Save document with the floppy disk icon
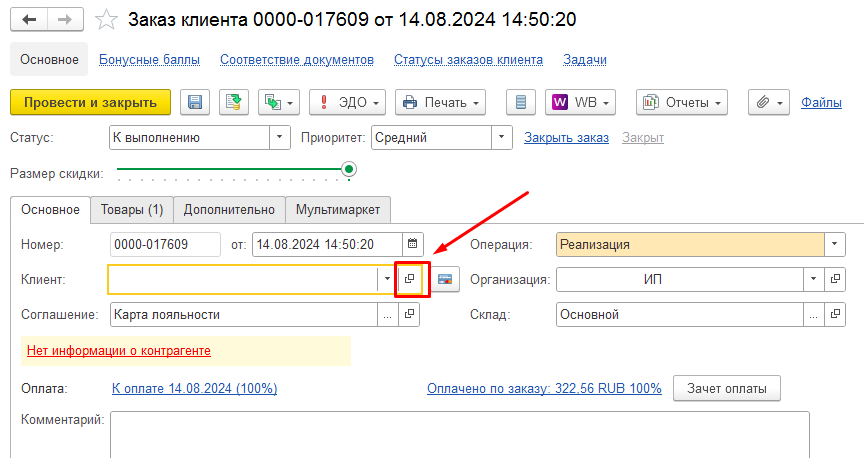This screenshot has width=864, height=458. click(x=195, y=103)
